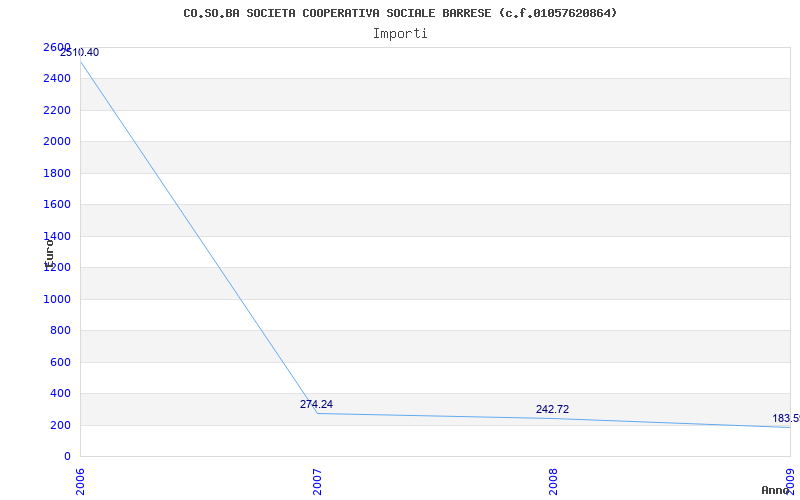The width and height of the screenshot is (800, 500).
Task: Click the 200 y-axis value
Action: coord(60,425)
